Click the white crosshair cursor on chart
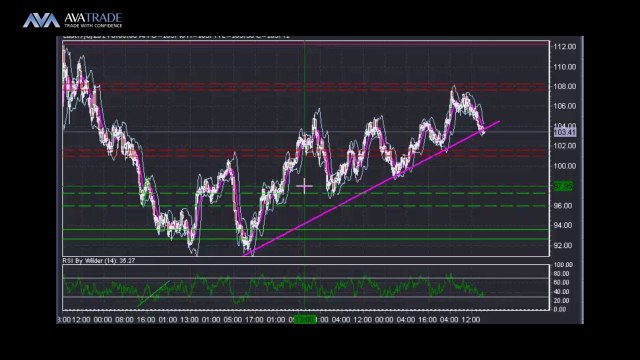Image resolution: width=640 pixels, height=360 pixels. [304, 187]
